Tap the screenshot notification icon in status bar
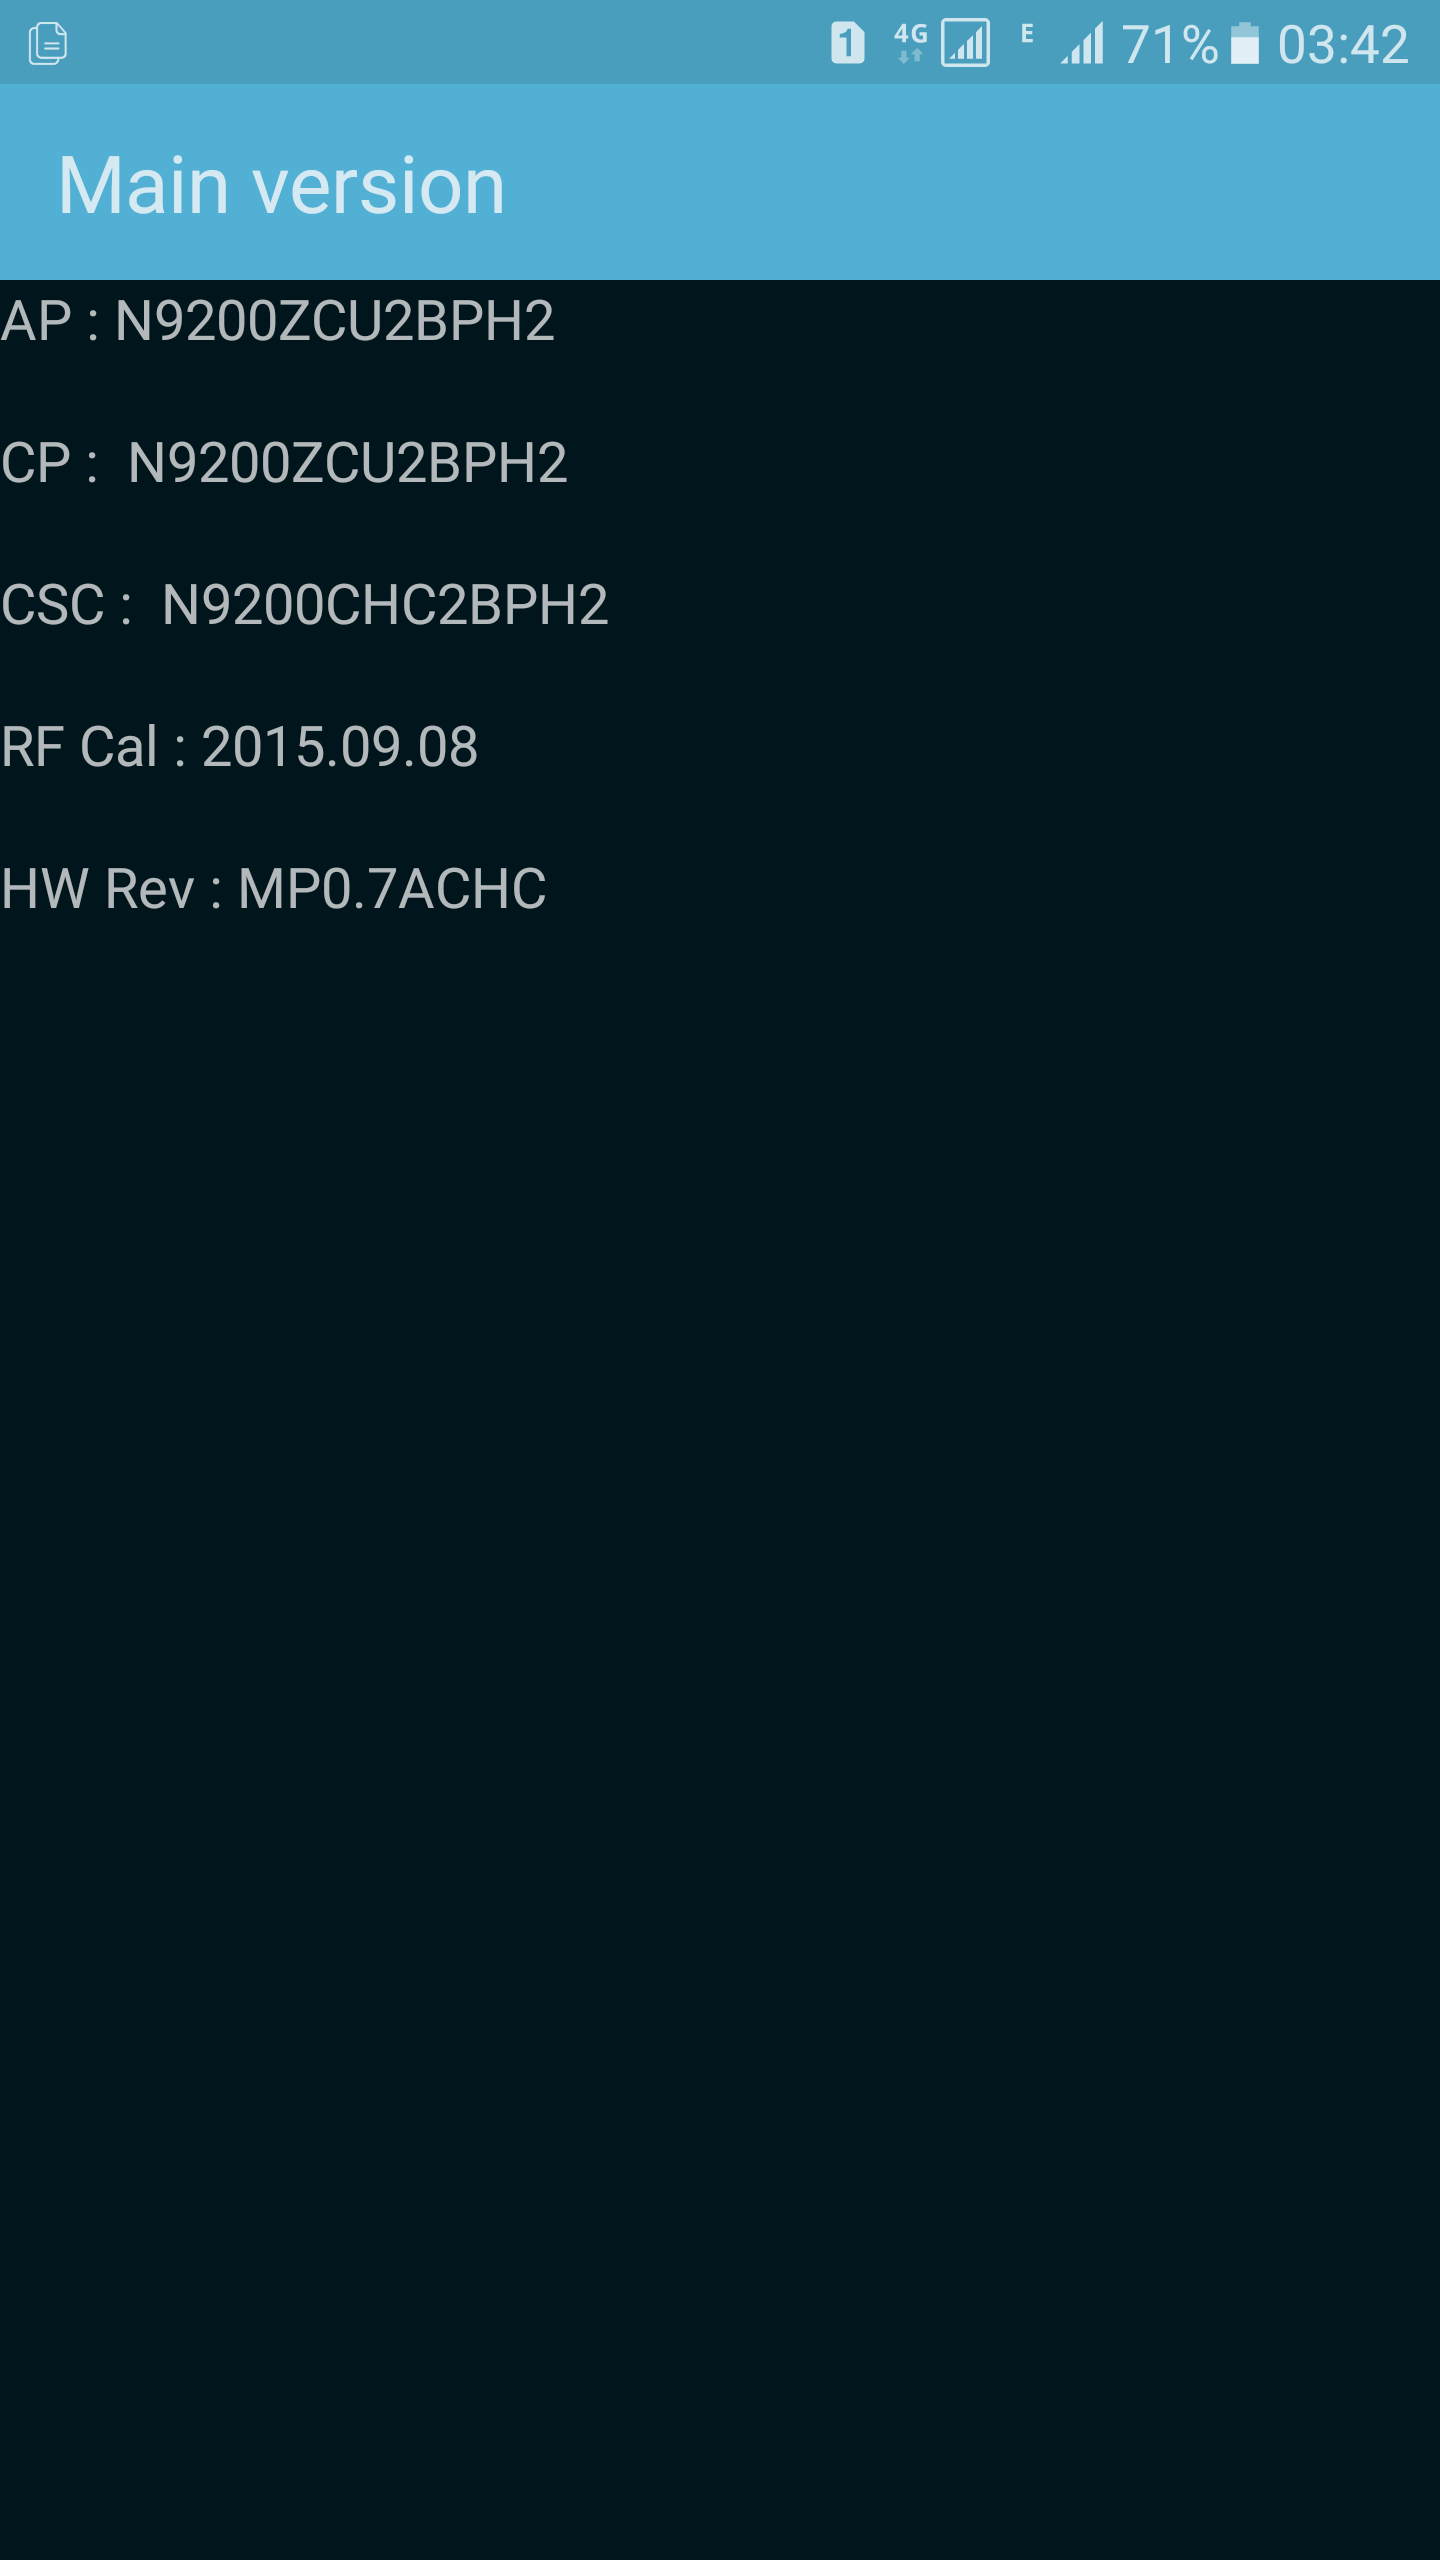Screen dimensions: 1440x2560 (47, 43)
